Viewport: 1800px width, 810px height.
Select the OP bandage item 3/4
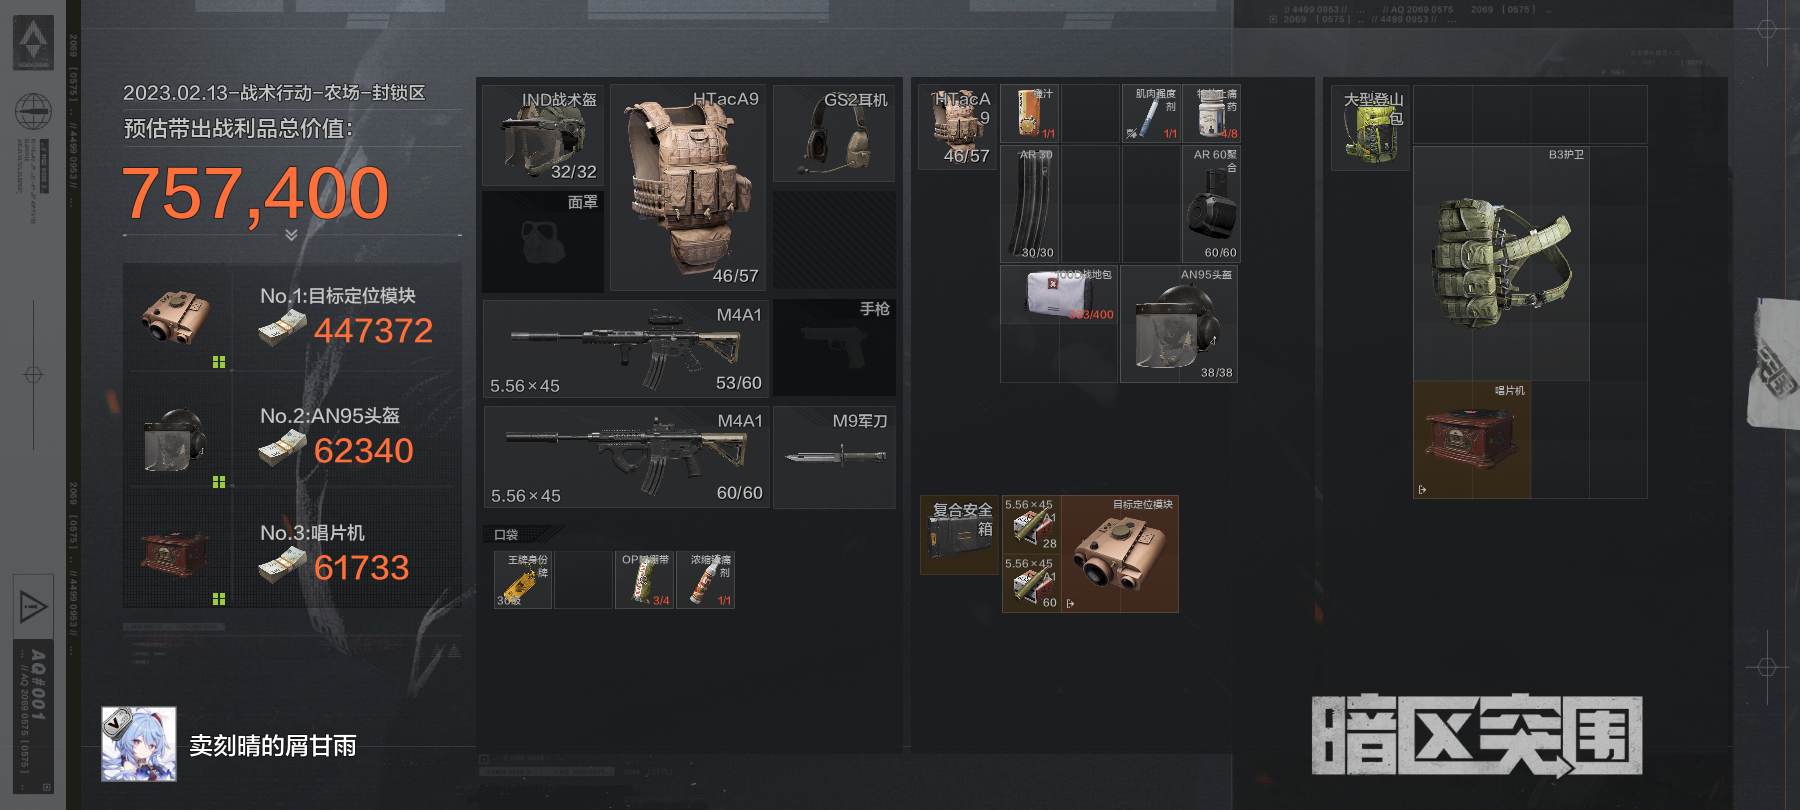(644, 580)
